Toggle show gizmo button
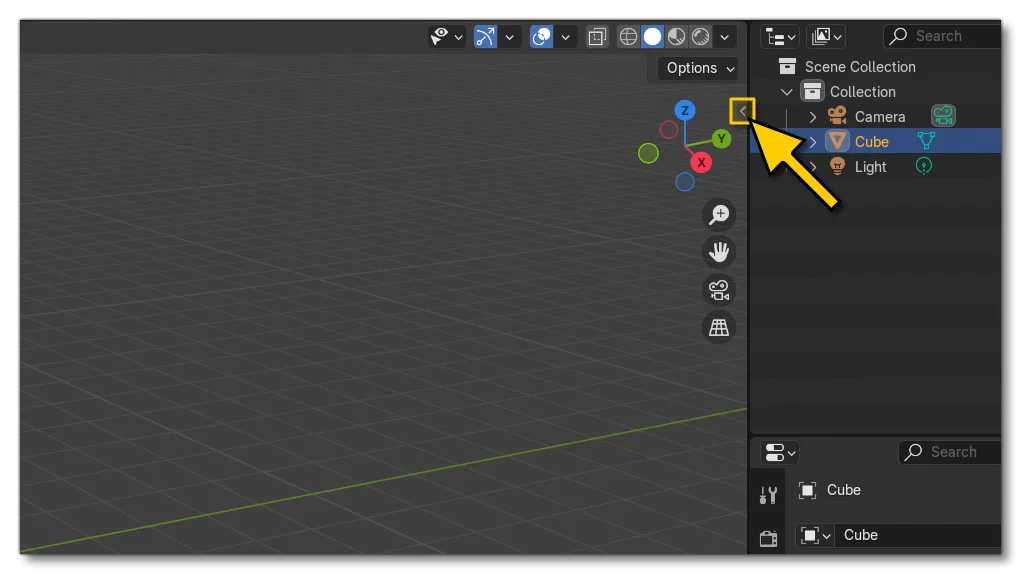Viewport: 1021px width, 574px height. [x=485, y=36]
